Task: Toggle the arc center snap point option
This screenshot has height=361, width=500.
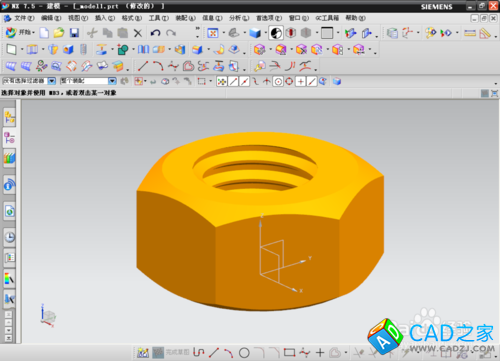Action: tap(278, 81)
